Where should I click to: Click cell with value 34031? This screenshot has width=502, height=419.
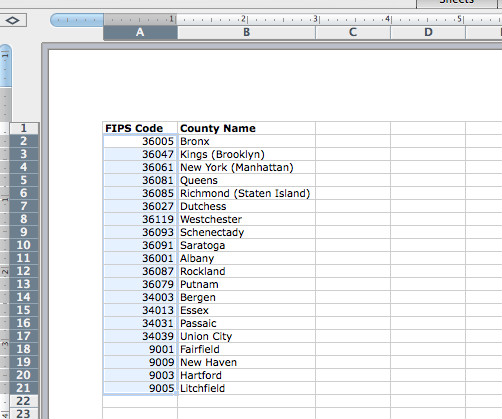pos(140,323)
